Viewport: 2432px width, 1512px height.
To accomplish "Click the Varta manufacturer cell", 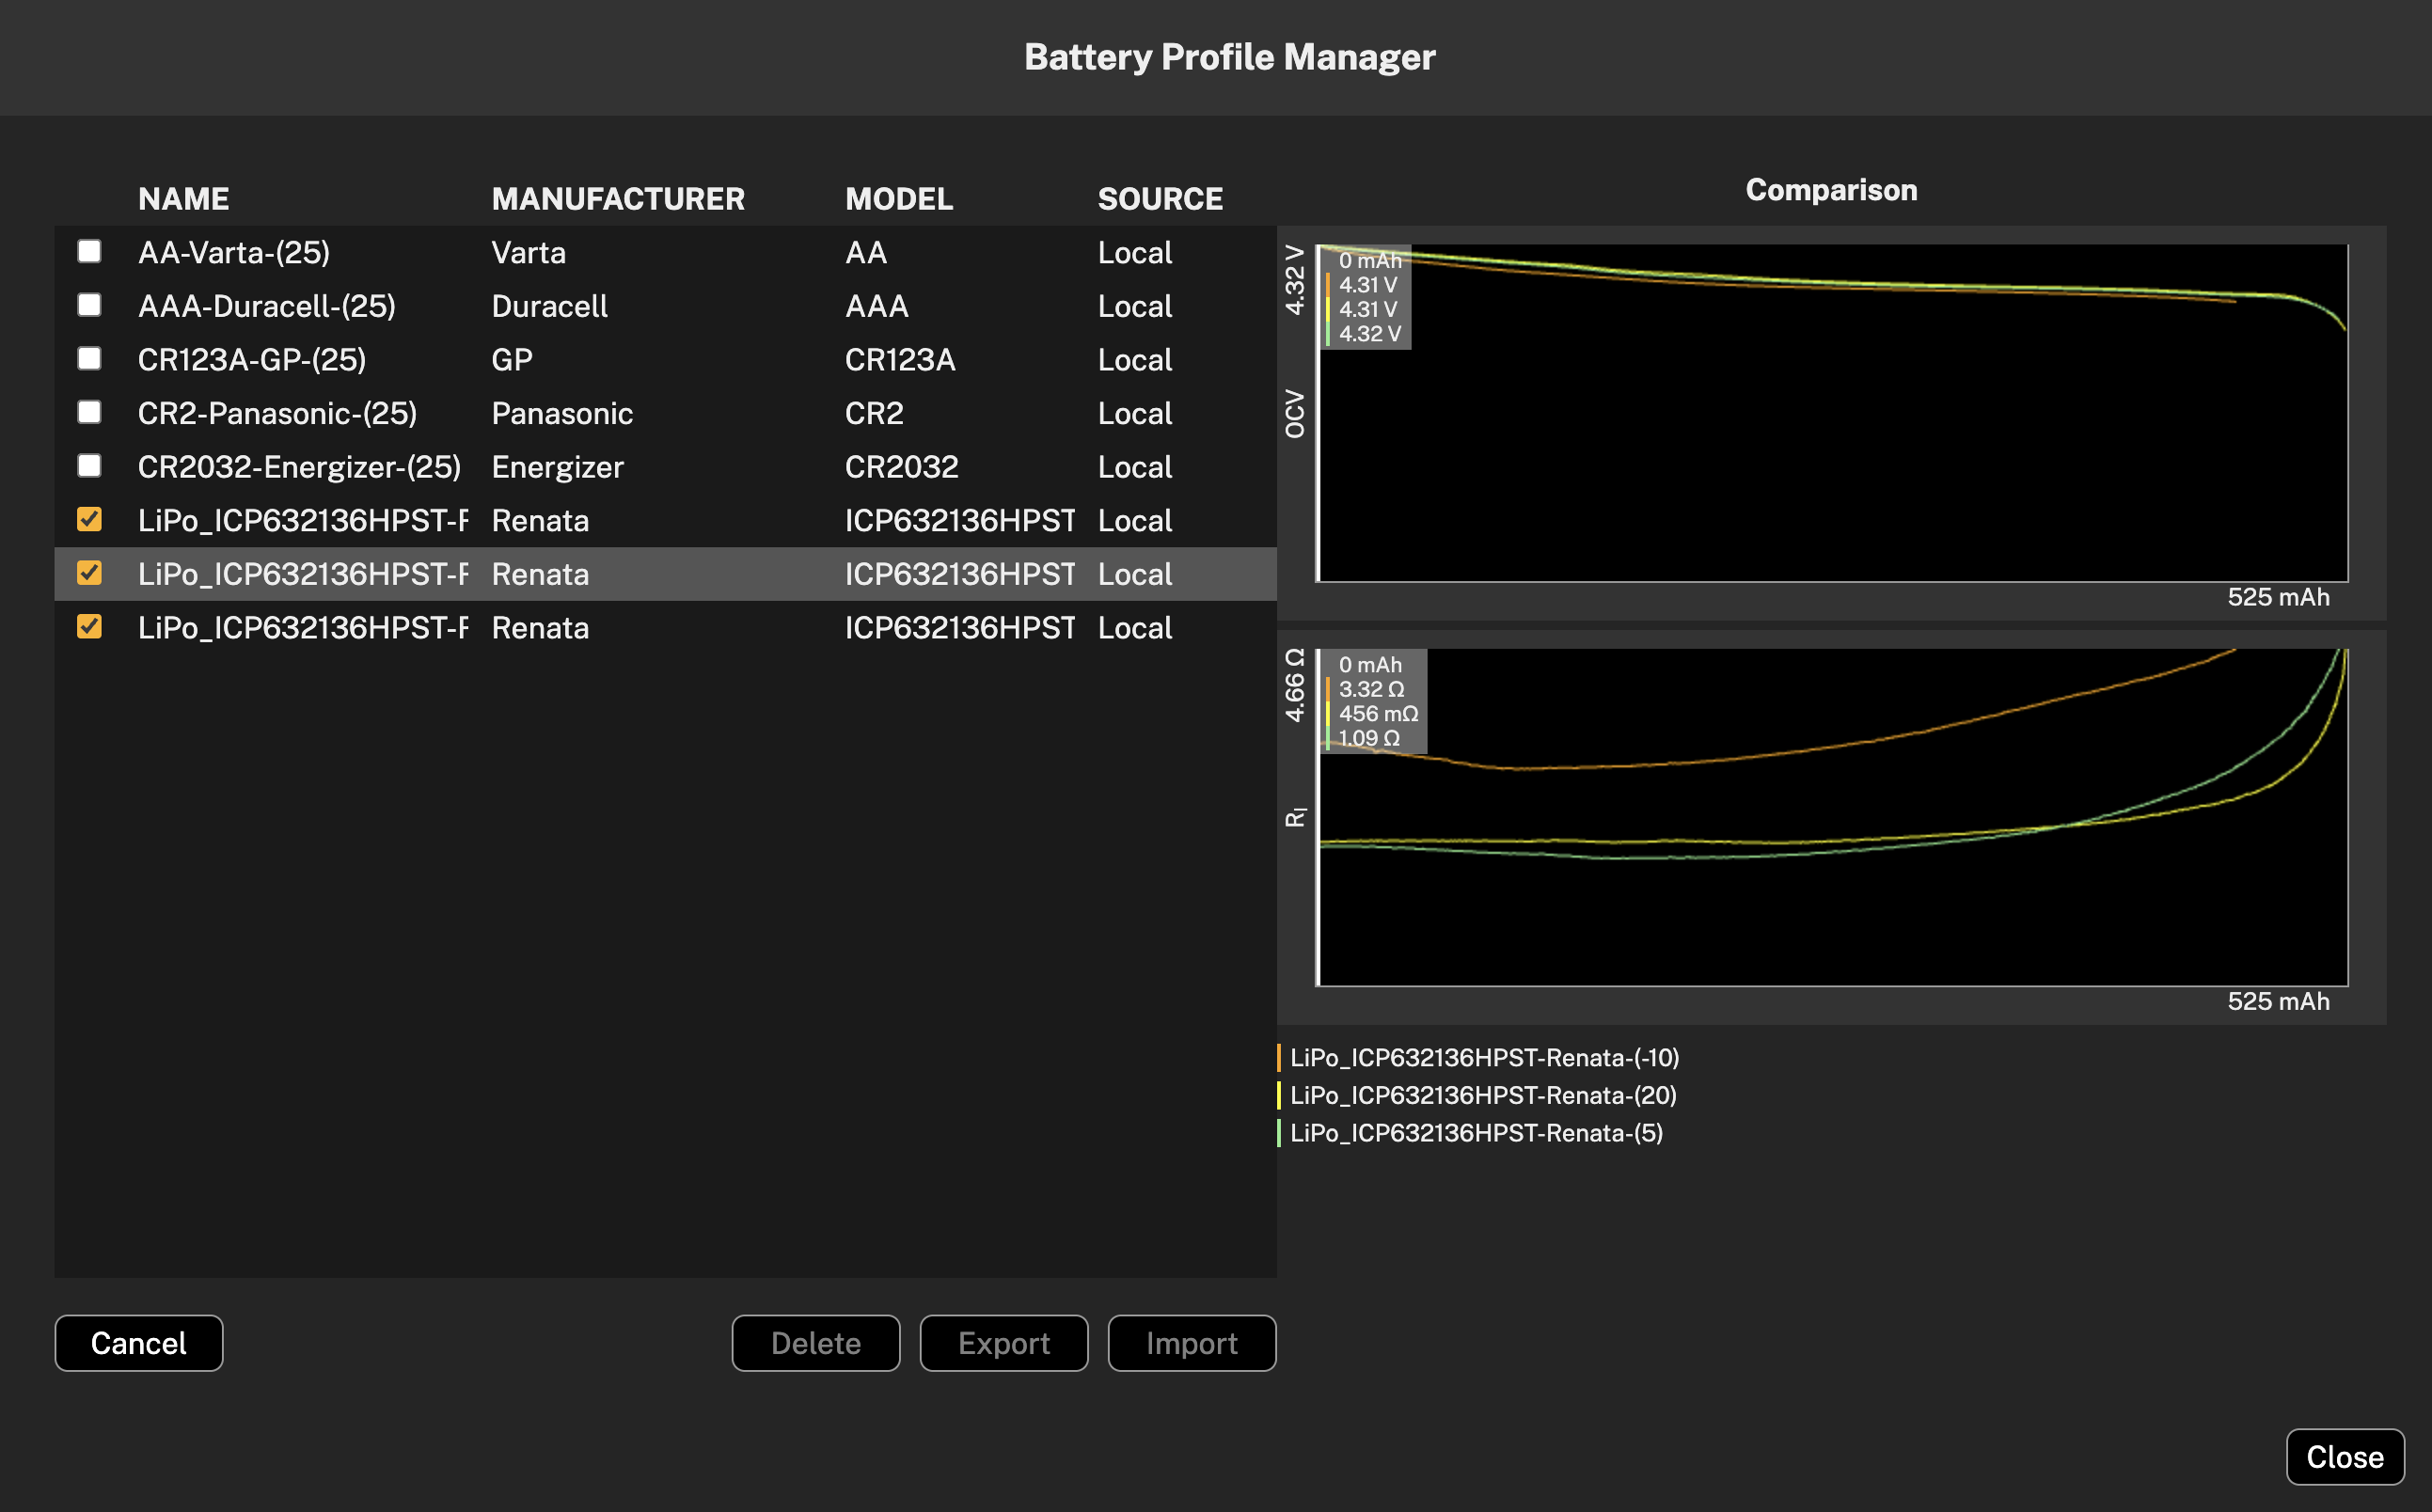I will (529, 253).
